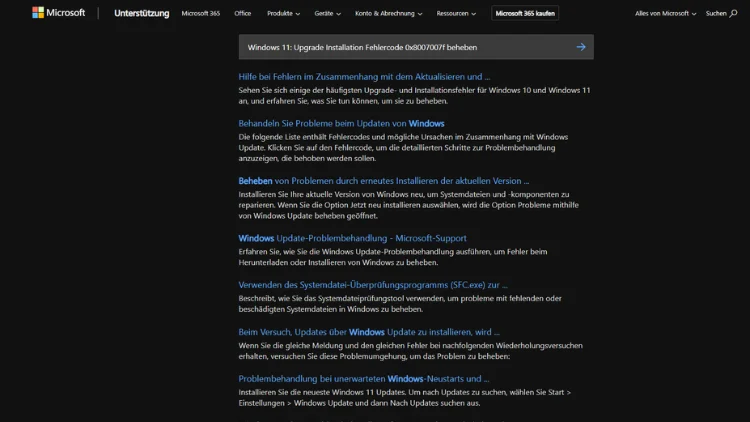
Task: Open the Unterstützung home link
Action: (142, 13)
